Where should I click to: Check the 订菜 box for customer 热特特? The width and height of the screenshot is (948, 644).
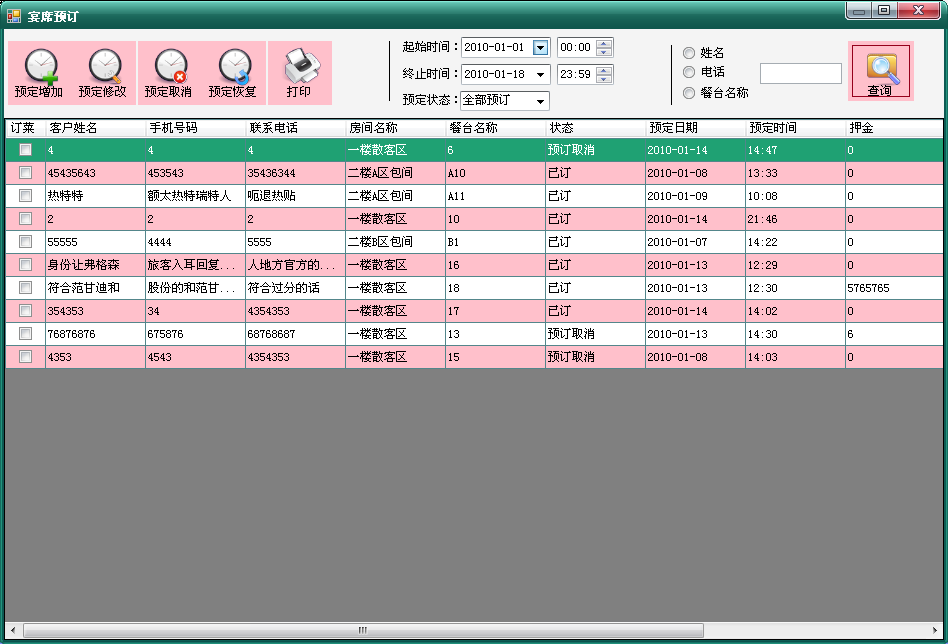pyautogui.click(x=25, y=196)
